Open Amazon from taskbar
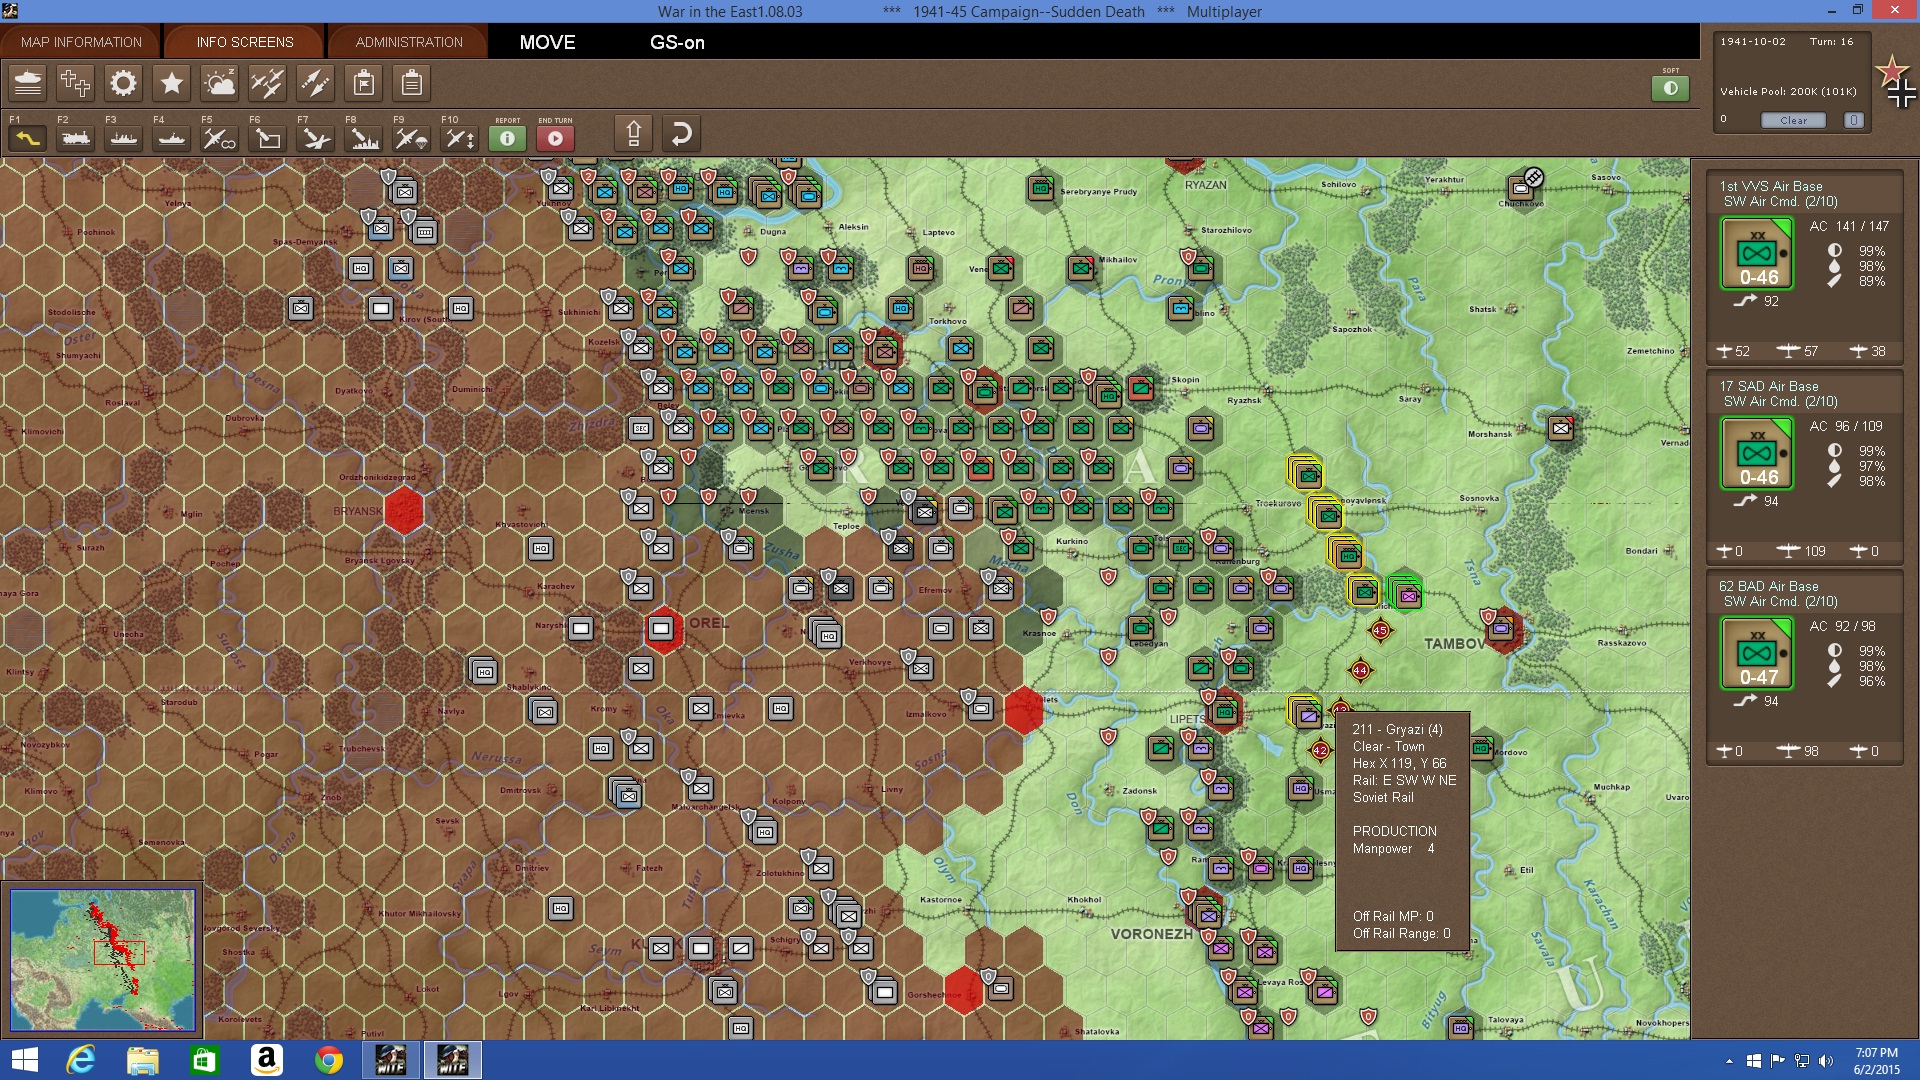1920x1080 pixels. point(266,1060)
